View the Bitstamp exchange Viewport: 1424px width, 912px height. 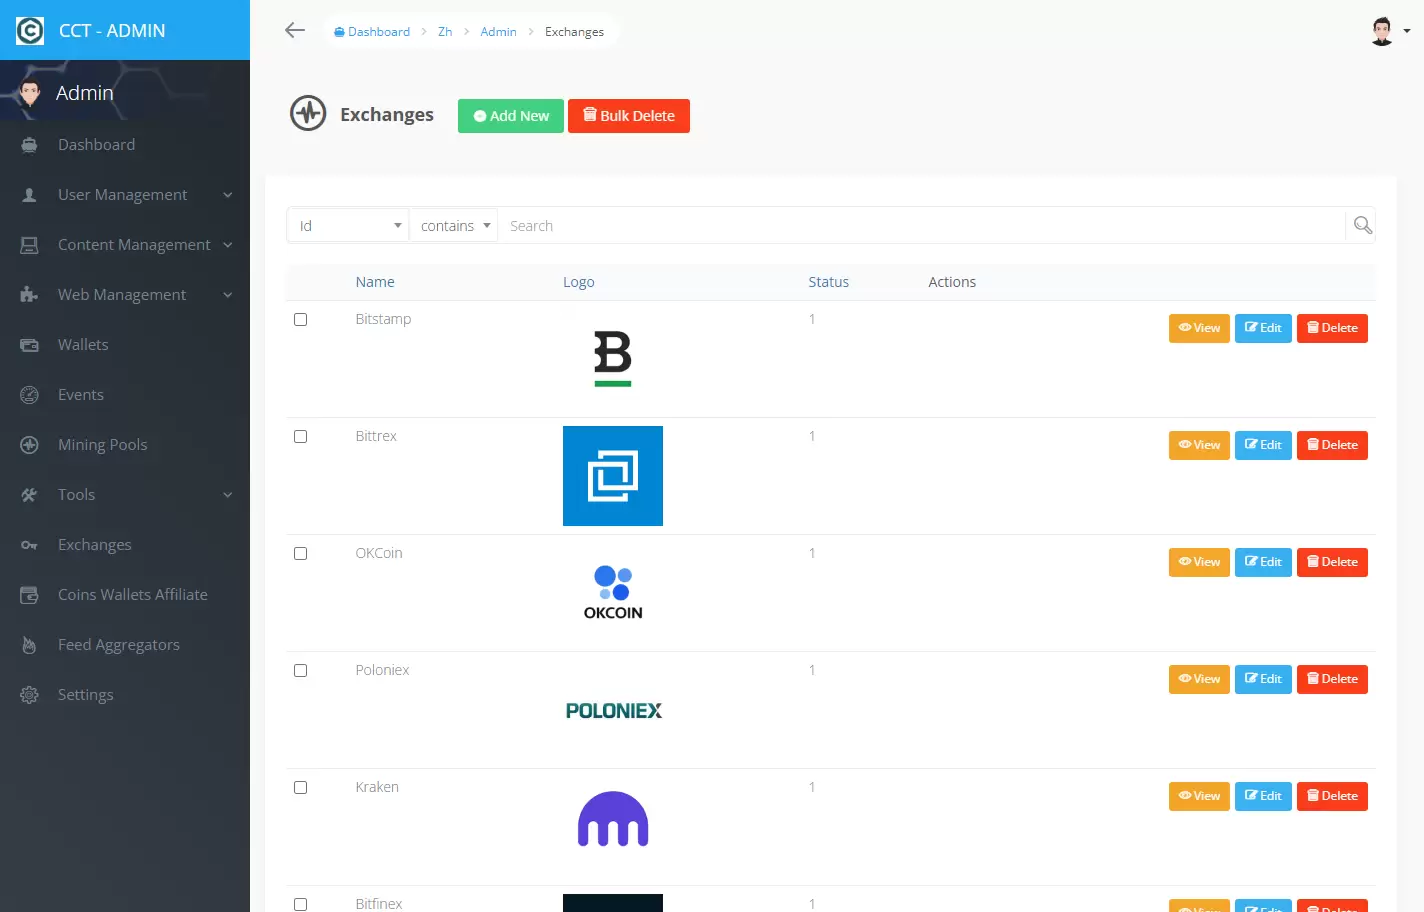[1199, 328]
